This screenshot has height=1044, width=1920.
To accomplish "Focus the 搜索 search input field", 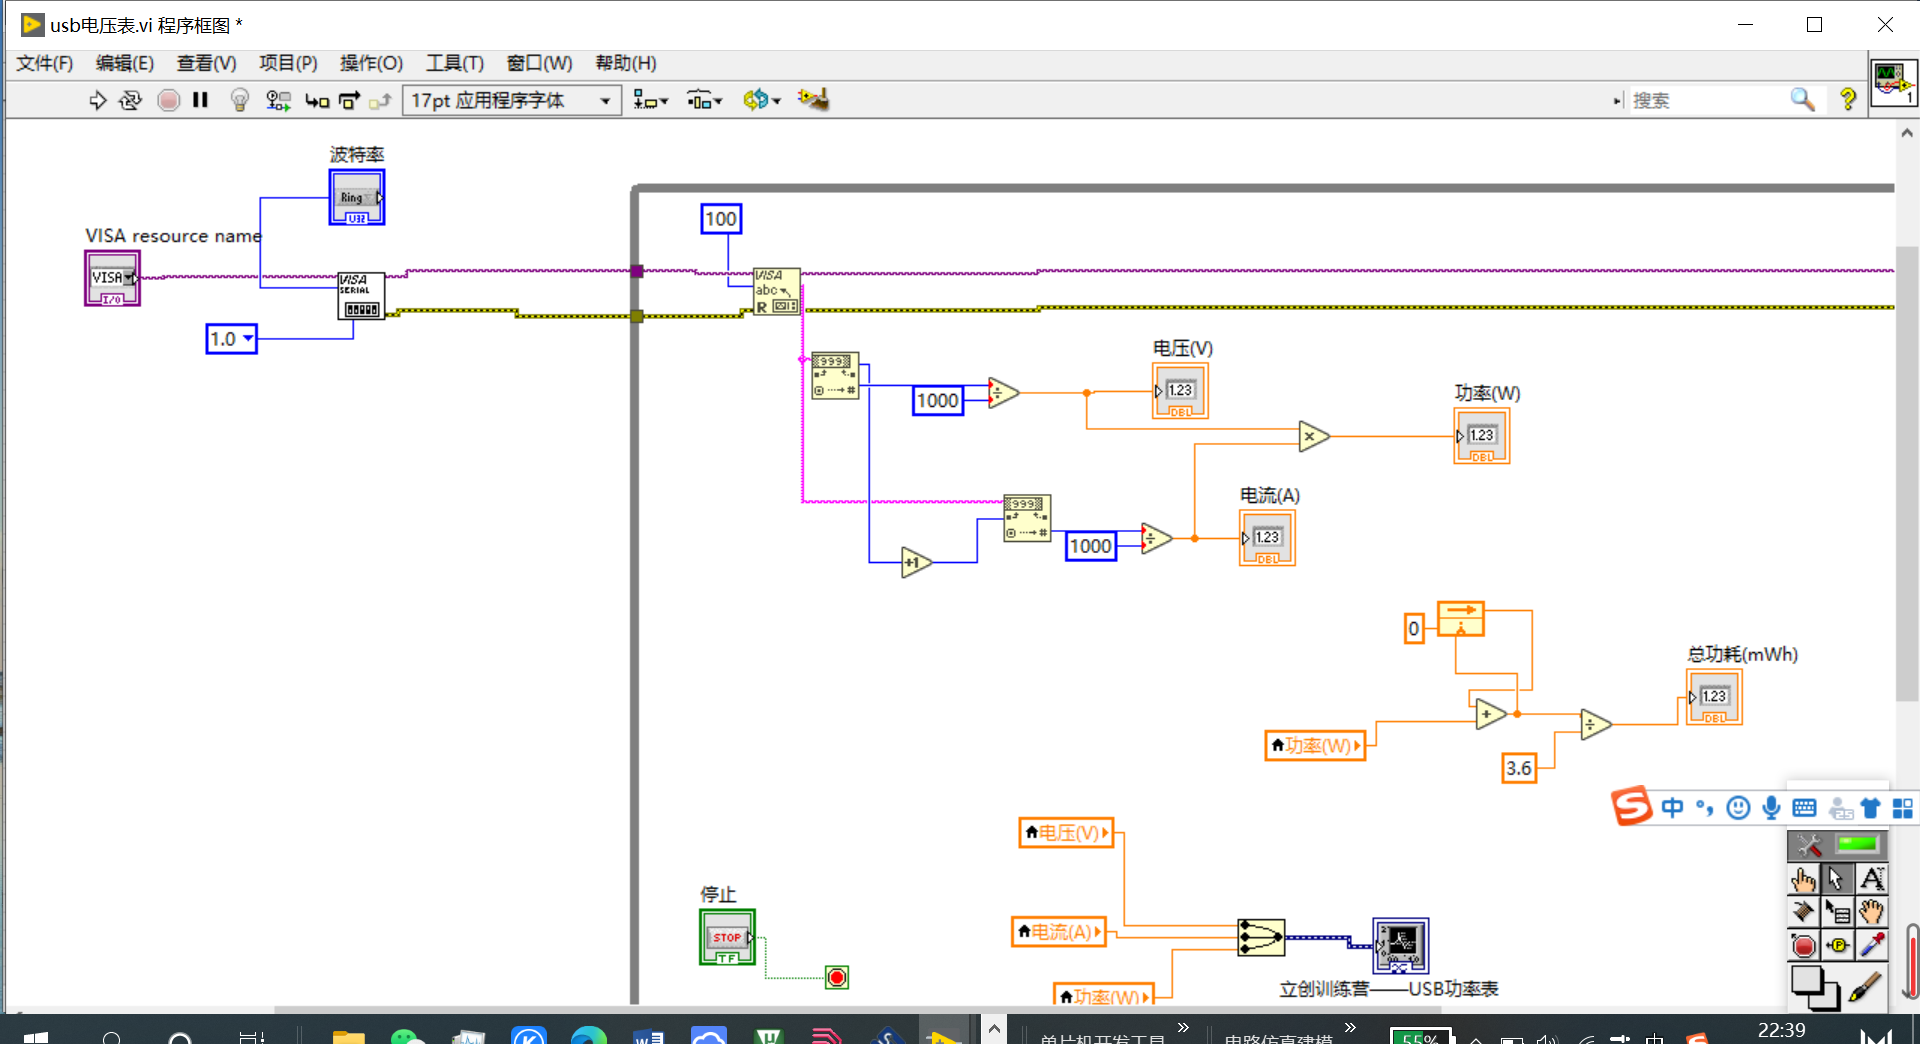I will click(1708, 100).
